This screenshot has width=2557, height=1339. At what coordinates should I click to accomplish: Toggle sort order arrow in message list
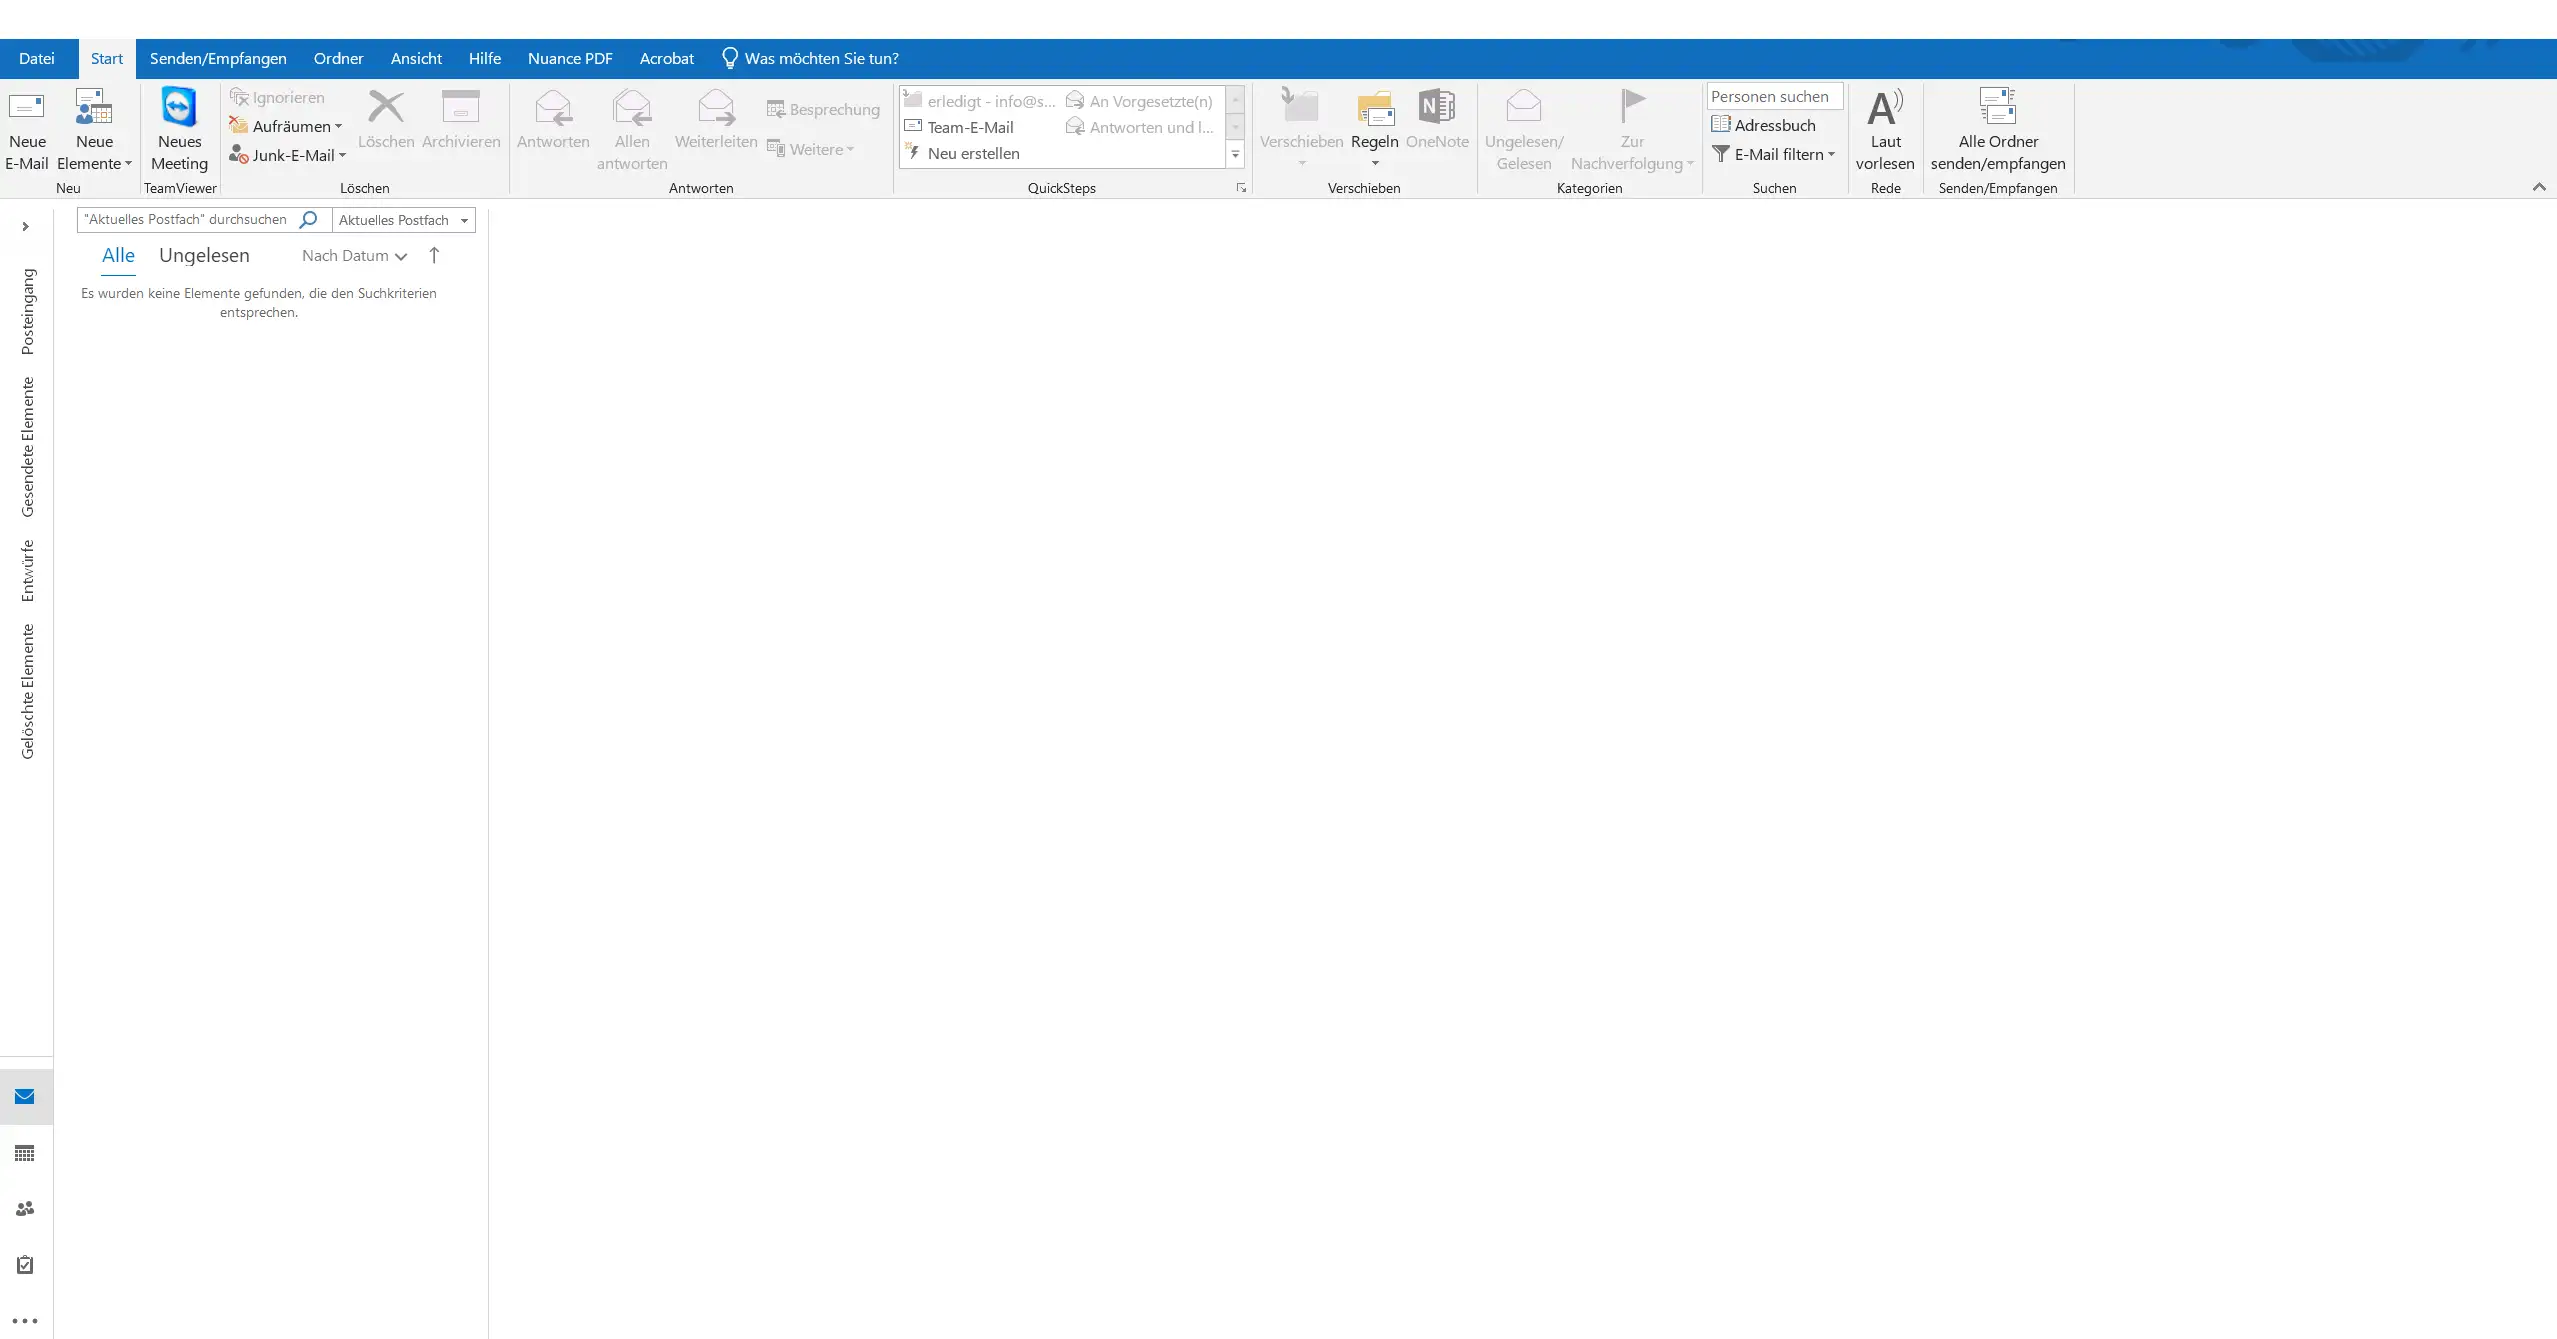(x=434, y=255)
